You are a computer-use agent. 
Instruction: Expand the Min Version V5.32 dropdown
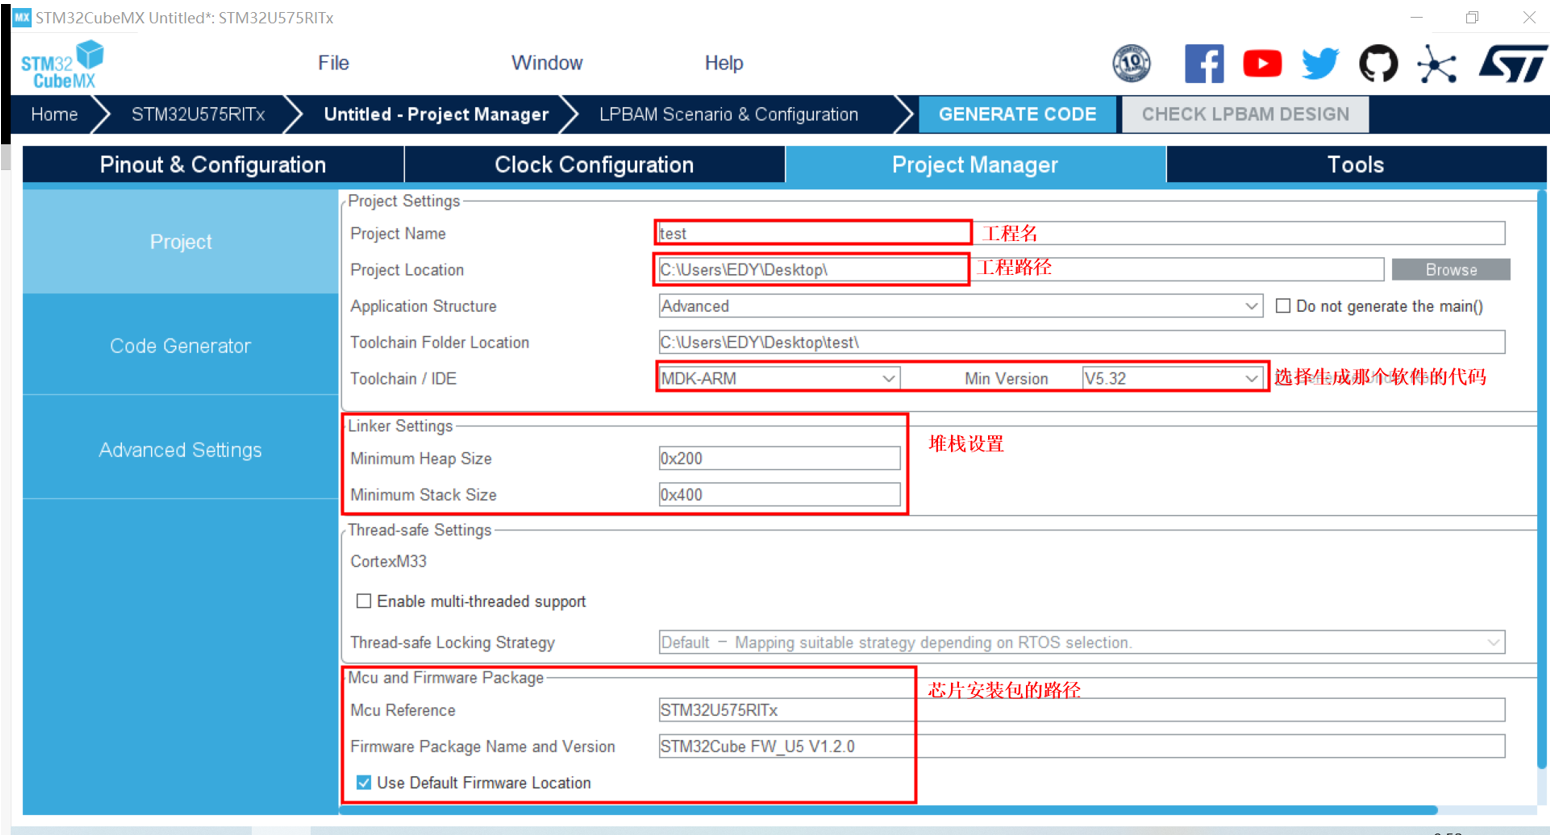click(1250, 379)
